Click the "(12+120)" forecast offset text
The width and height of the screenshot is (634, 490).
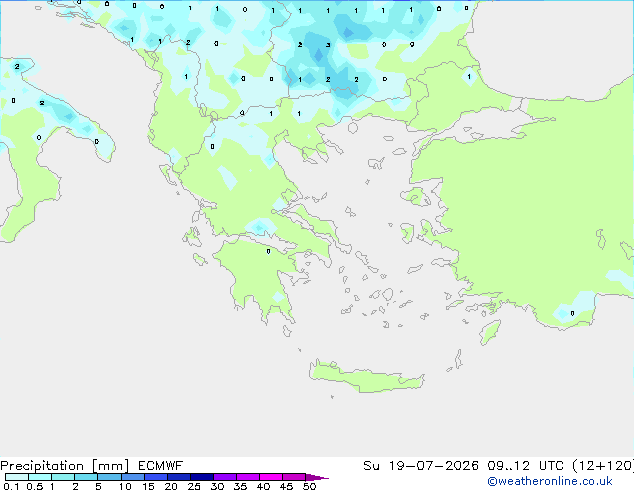[603, 466]
